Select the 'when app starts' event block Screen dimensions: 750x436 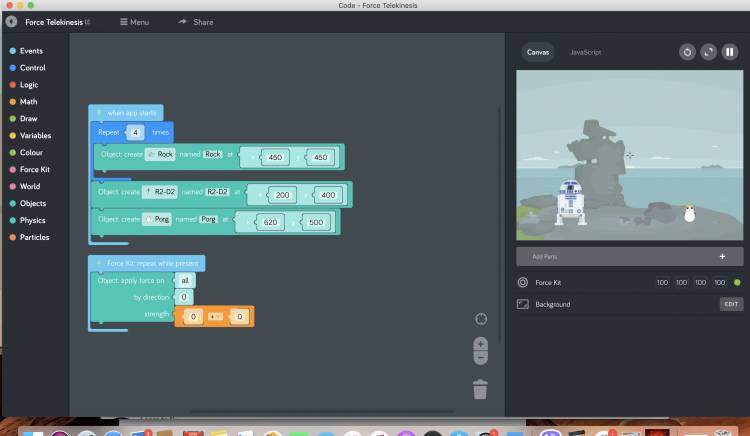pos(126,113)
